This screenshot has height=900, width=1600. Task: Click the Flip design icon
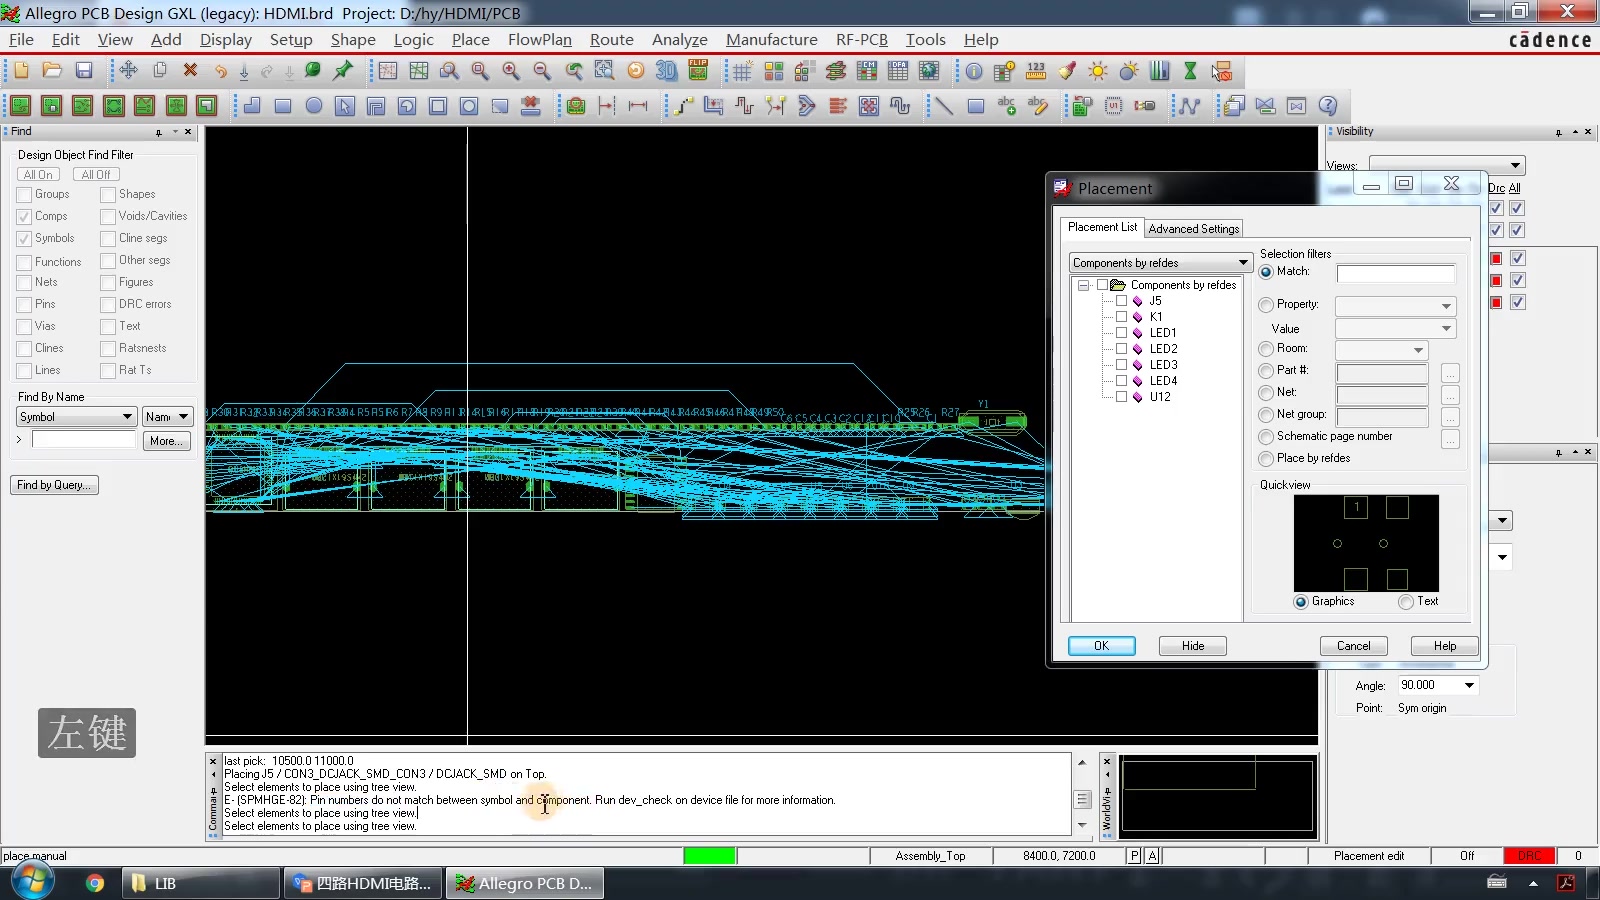click(x=698, y=71)
